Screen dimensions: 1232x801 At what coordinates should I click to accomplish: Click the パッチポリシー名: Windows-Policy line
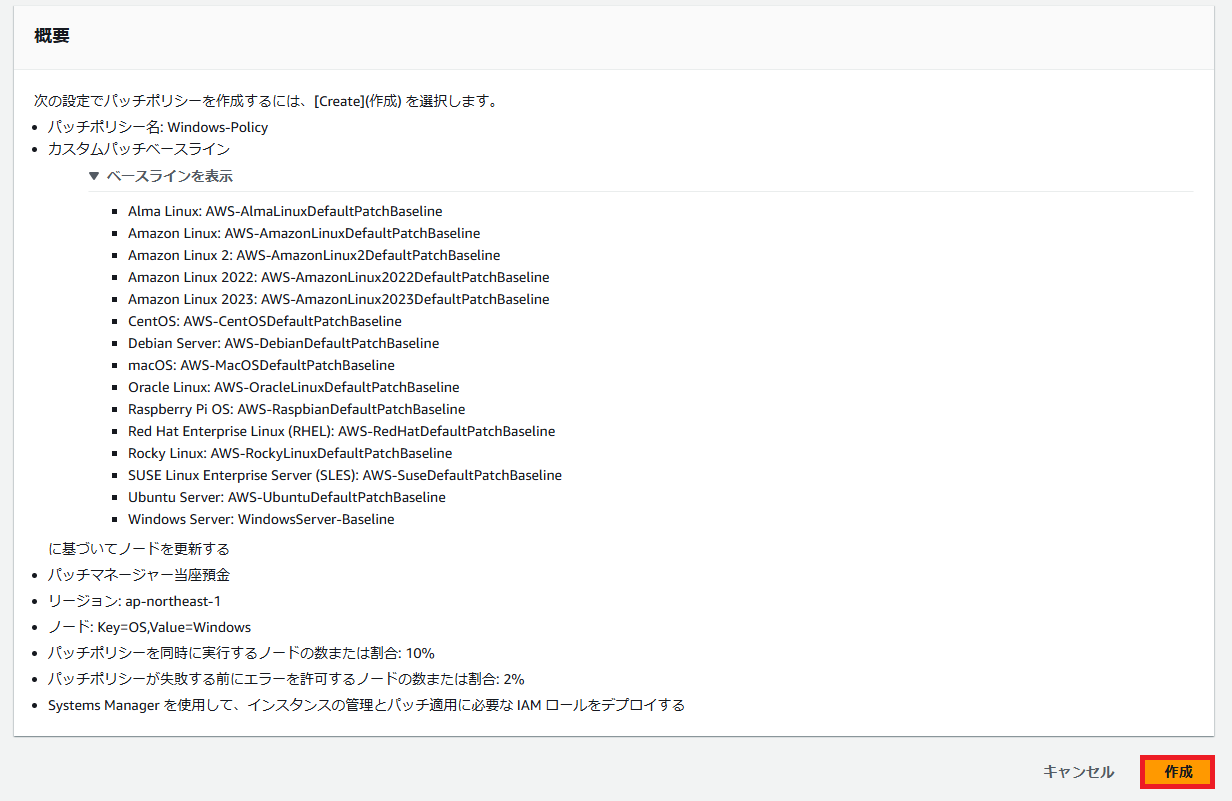[158, 127]
